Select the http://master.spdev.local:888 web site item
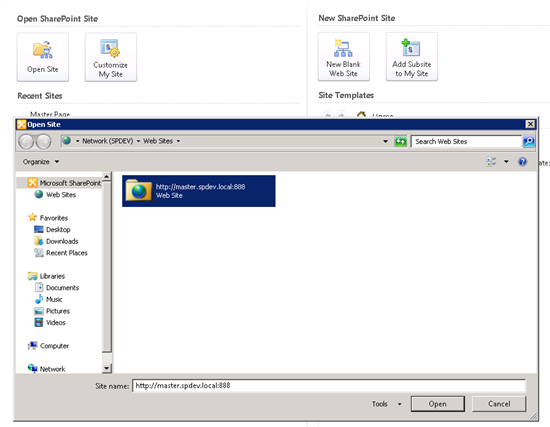The height and width of the screenshot is (427, 550). 199,191
